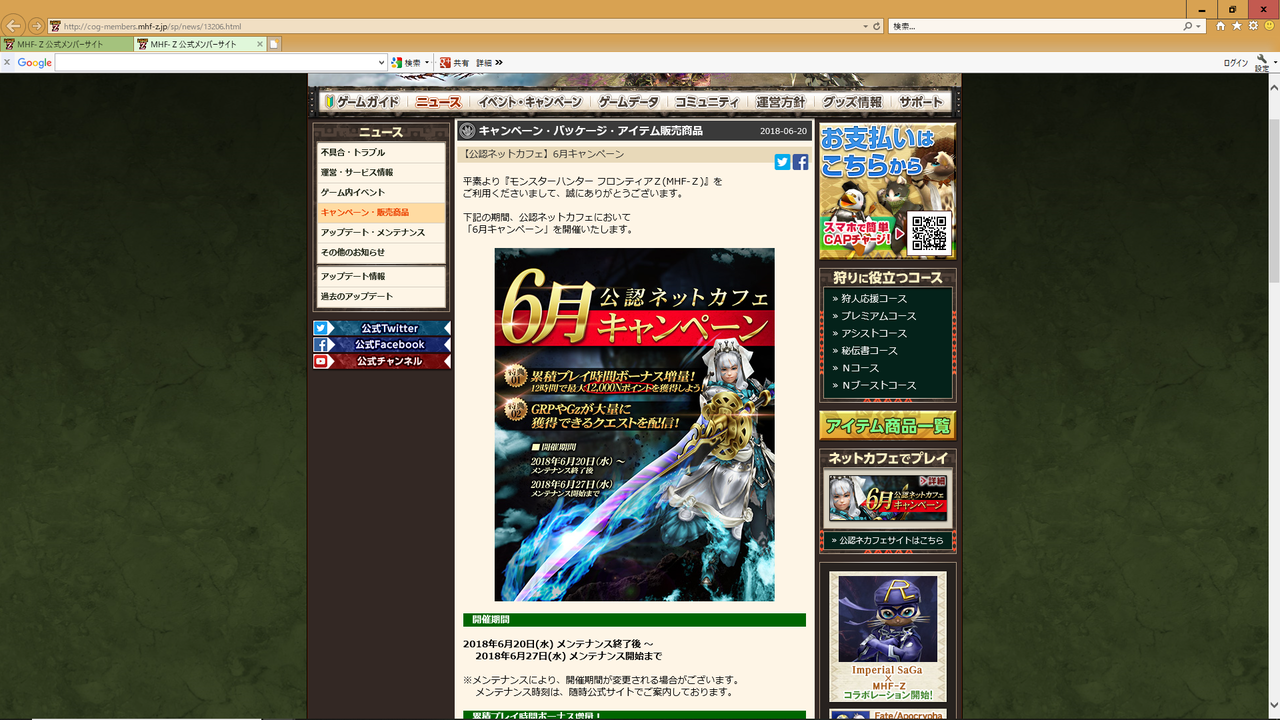This screenshot has height=720, width=1280.
Task: Open 秘伝書コース link
Action: click(x=869, y=351)
